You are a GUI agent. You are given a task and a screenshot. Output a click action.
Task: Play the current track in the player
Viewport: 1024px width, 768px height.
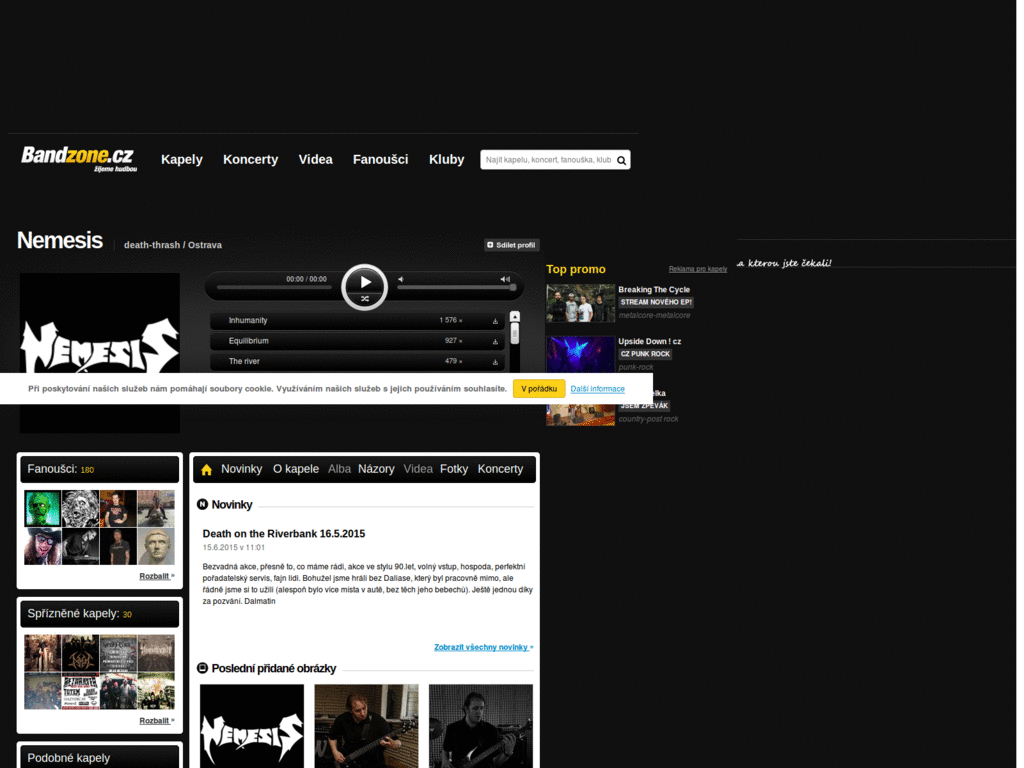coord(366,282)
